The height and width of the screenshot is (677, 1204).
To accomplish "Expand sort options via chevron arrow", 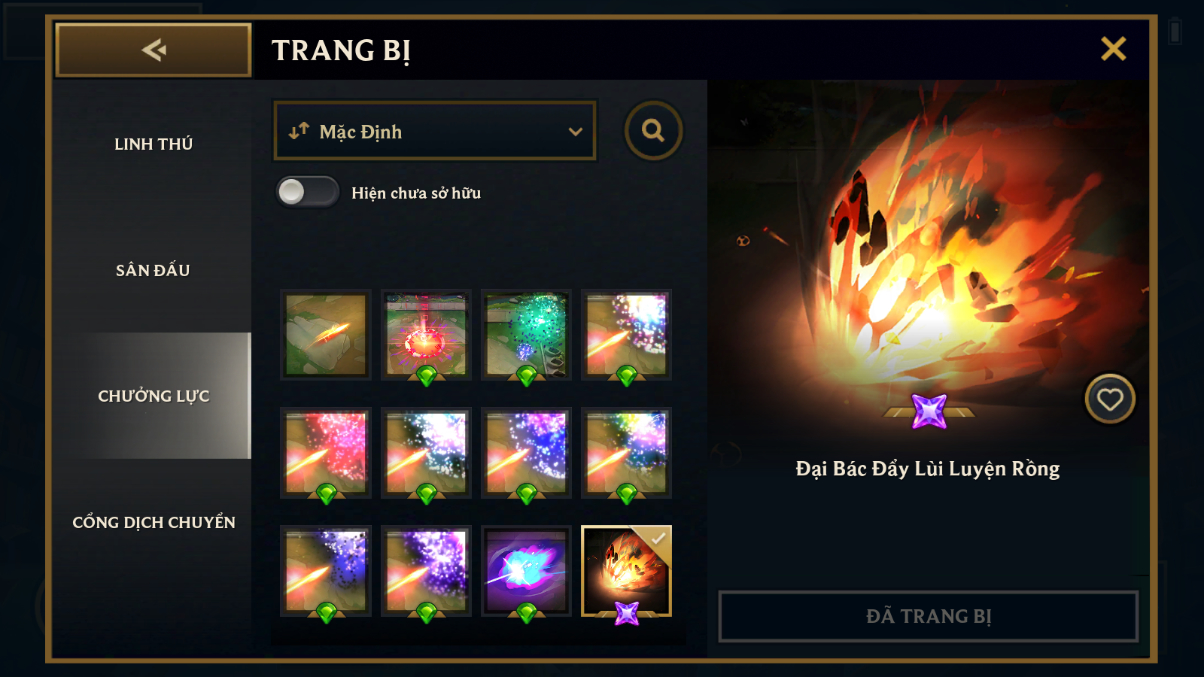I will [575, 132].
